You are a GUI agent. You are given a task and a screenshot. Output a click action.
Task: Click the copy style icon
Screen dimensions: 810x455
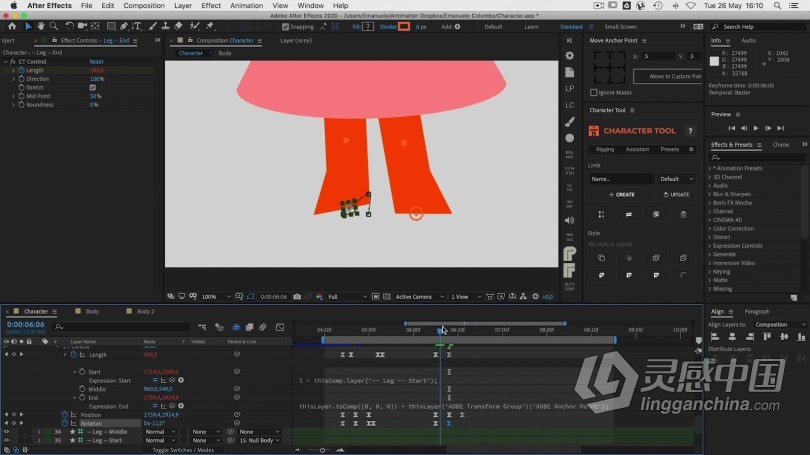[x=601, y=258]
